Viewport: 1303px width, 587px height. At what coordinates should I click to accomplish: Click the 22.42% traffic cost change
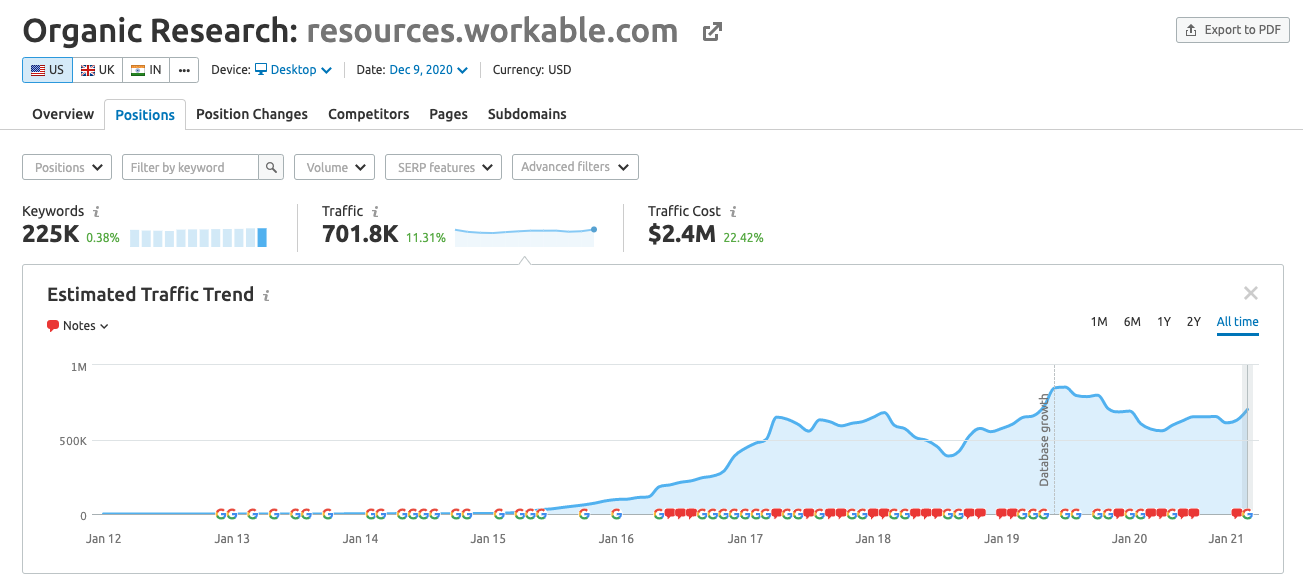pyautogui.click(x=743, y=238)
